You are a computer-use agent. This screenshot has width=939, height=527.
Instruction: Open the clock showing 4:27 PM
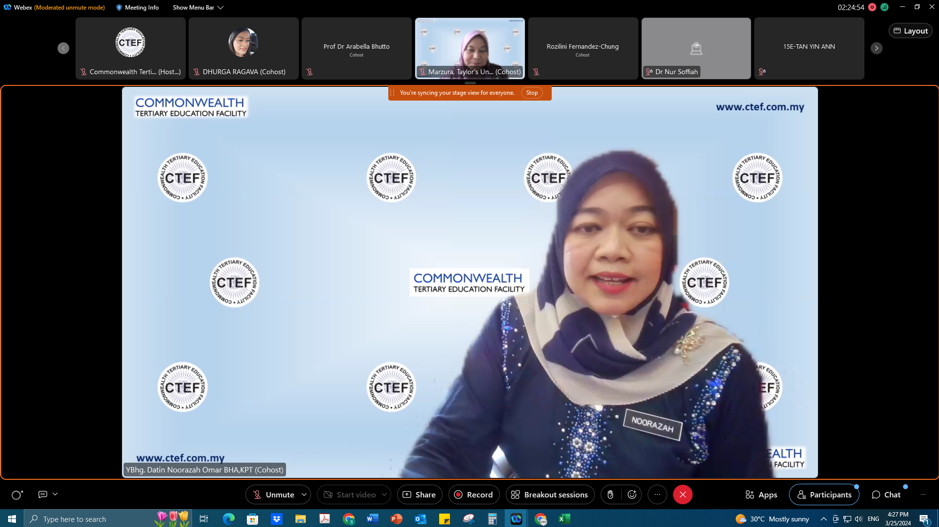(x=898, y=519)
